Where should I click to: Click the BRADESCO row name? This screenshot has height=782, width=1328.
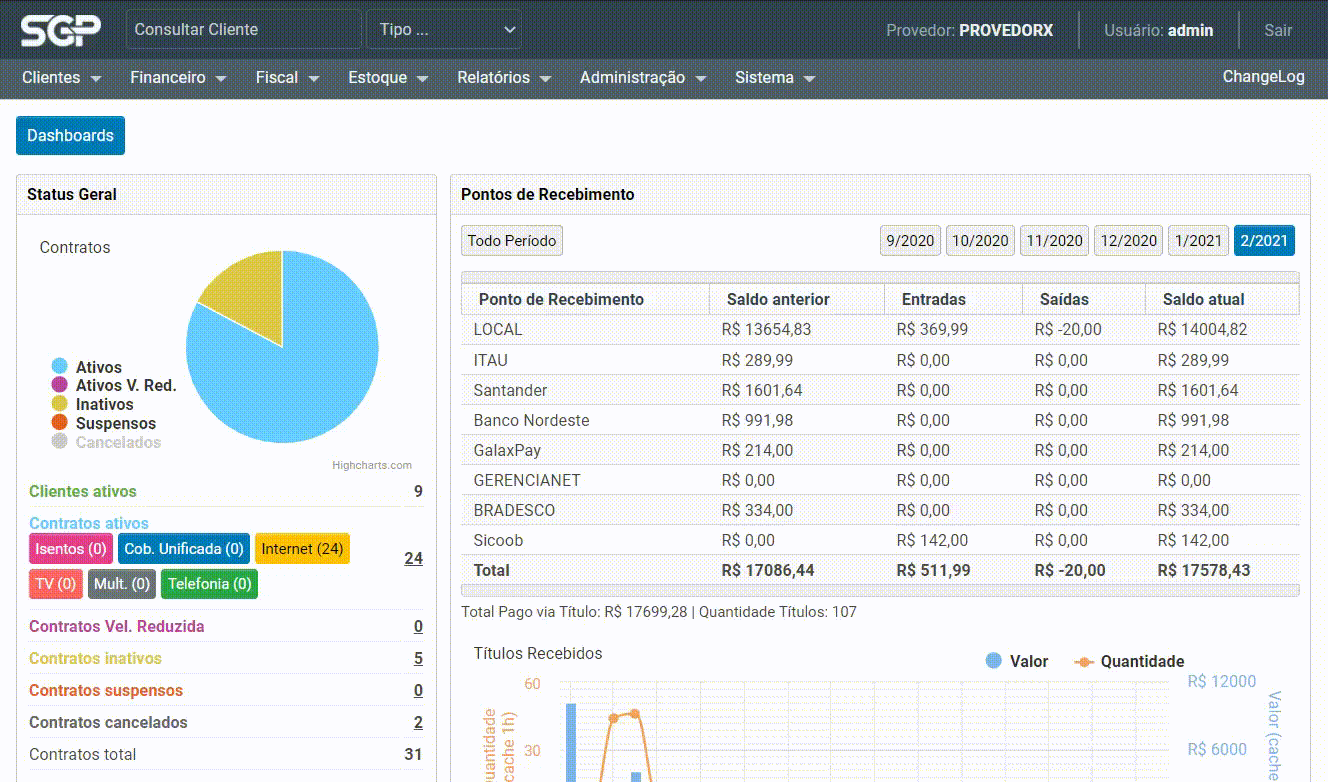click(514, 510)
